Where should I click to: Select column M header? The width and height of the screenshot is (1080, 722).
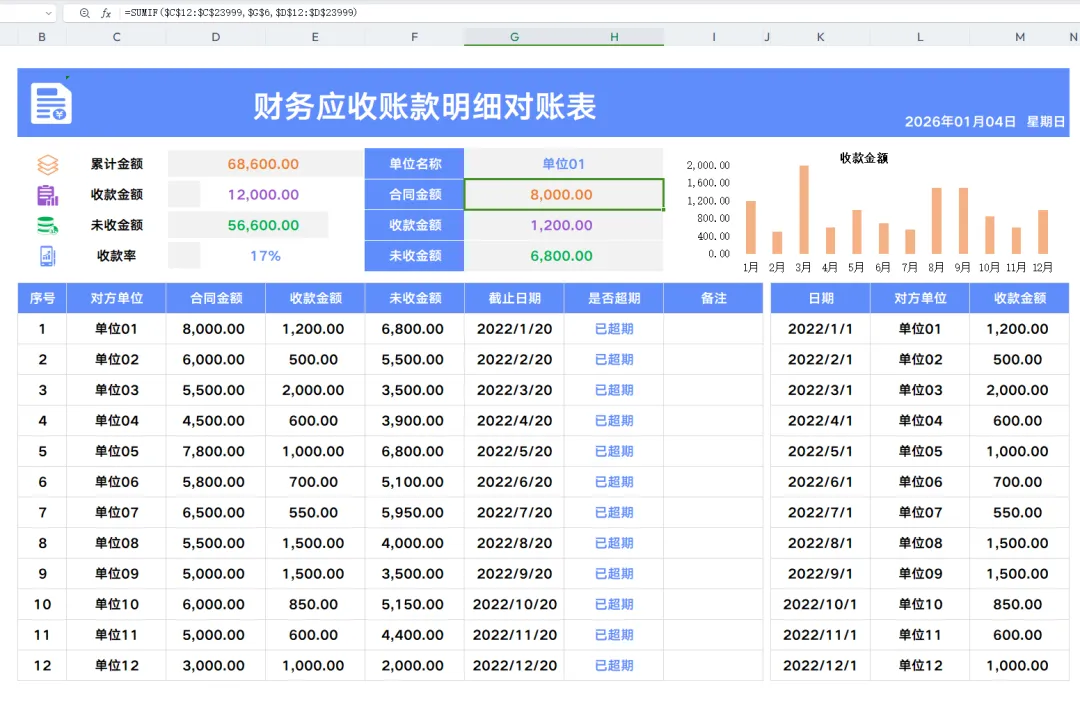click(x=1019, y=37)
